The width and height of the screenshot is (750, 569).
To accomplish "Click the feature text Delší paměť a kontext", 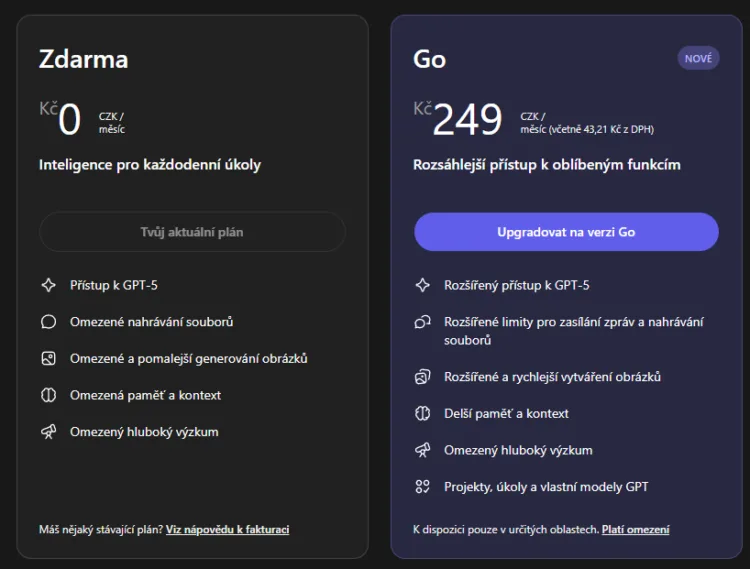I will pyautogui.click(x=507, y=414).
